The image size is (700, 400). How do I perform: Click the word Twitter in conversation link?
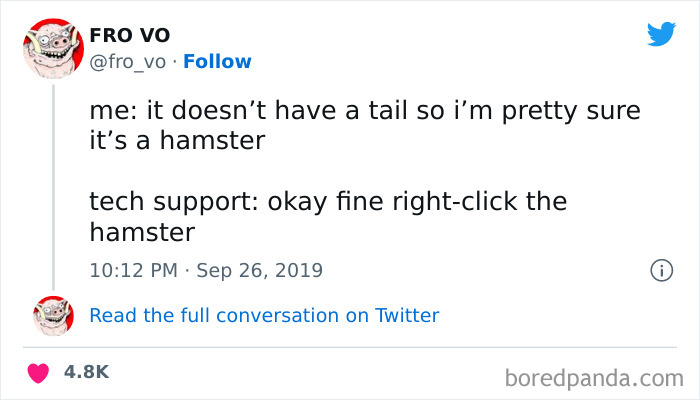406,316
